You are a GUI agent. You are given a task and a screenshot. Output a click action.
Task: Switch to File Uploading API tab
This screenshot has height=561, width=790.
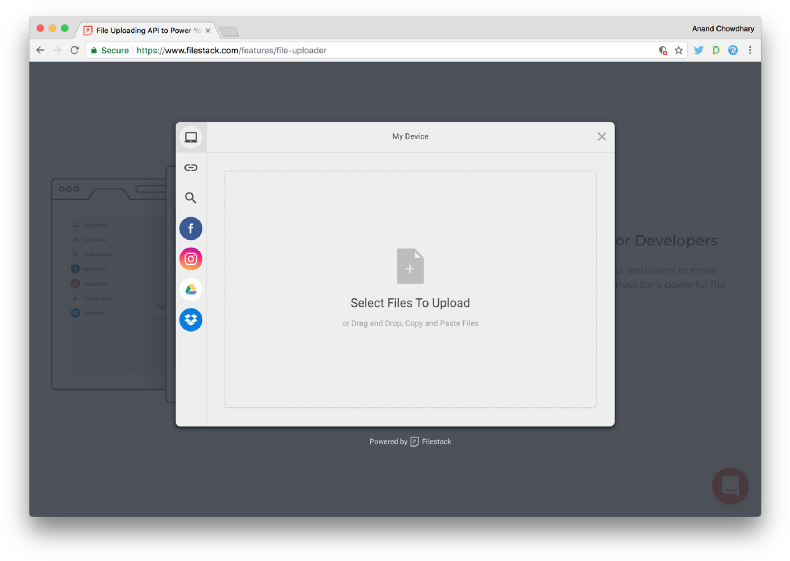pyautogui.click(x=145, y=30)
